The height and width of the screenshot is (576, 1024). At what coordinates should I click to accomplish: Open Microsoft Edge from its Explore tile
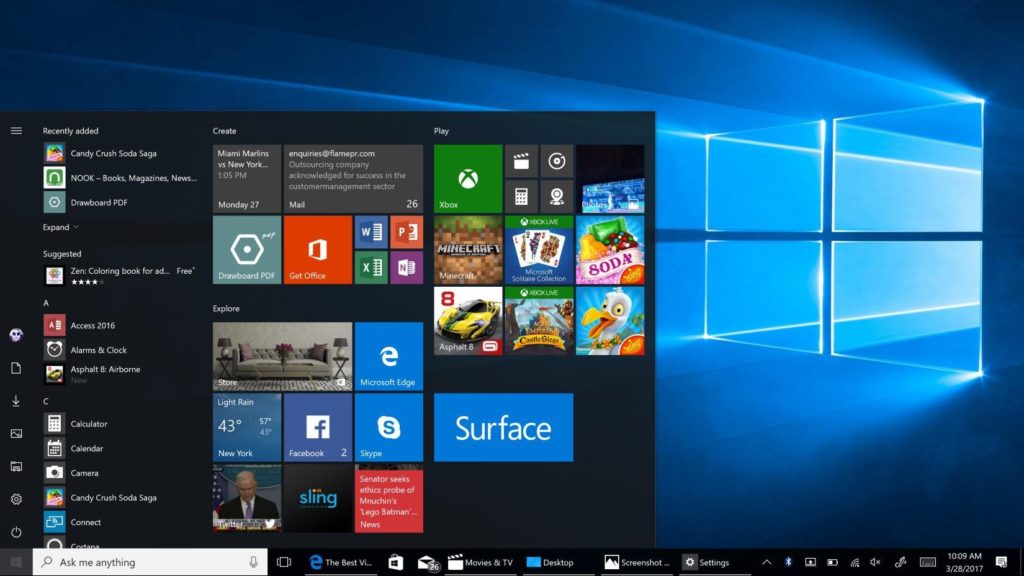click(x=389, y=355)
